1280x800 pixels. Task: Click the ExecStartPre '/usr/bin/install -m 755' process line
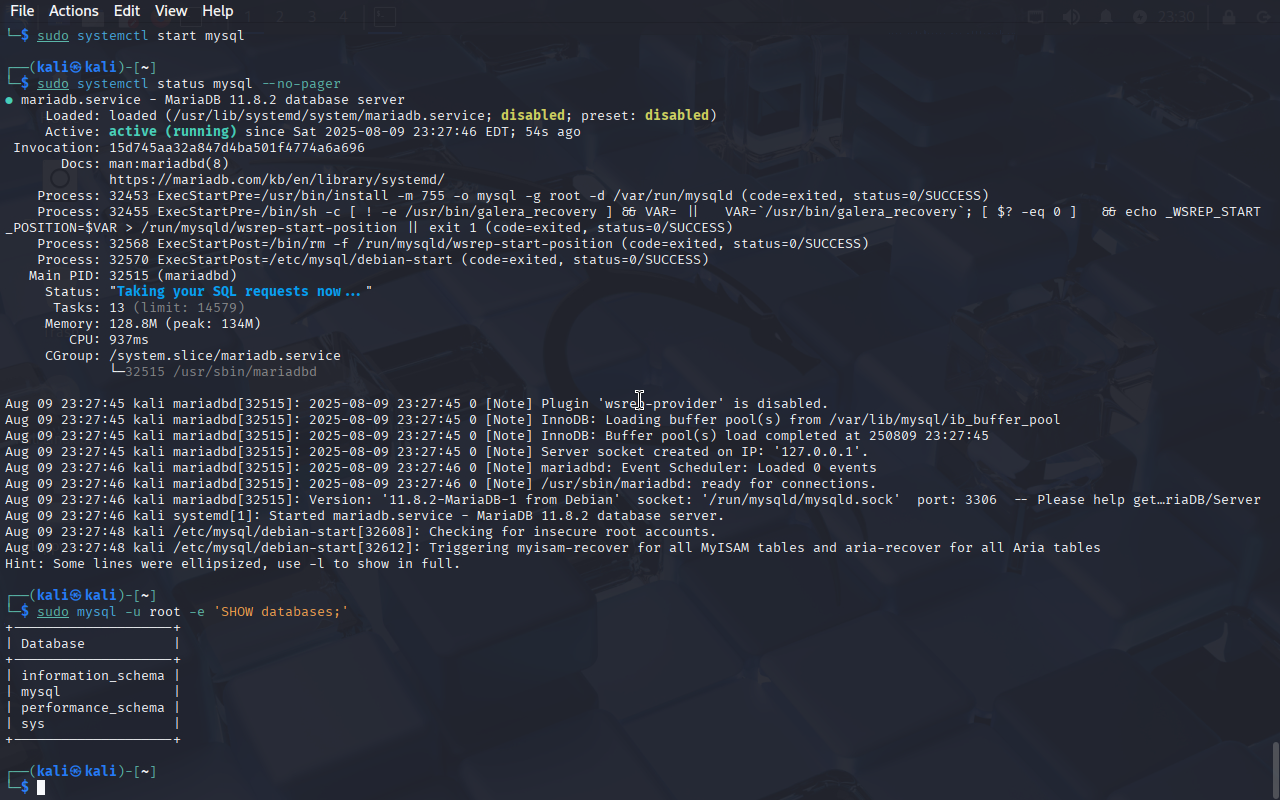click(513, 196)
